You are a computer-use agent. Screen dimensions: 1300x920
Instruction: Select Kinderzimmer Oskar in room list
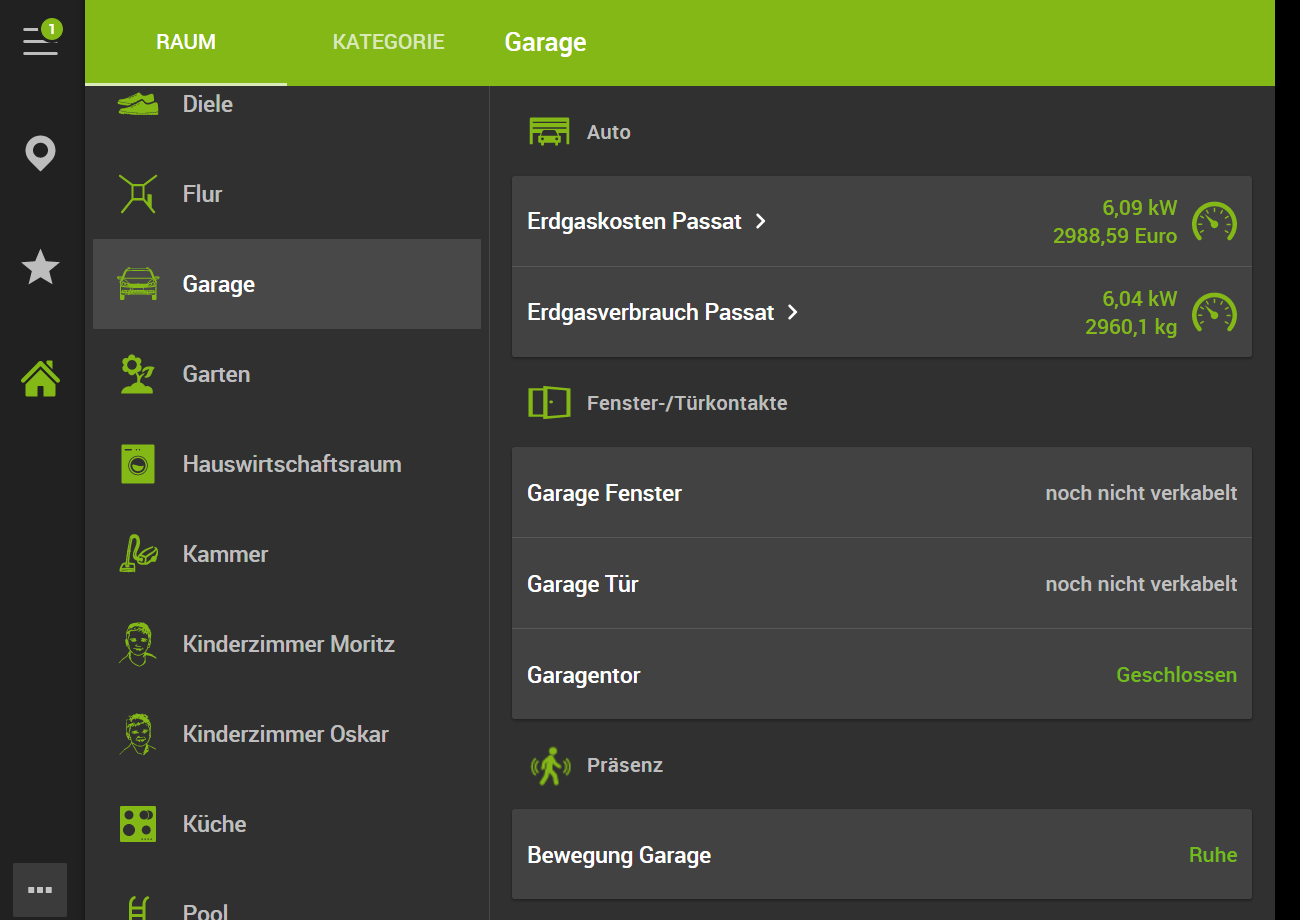286,734
